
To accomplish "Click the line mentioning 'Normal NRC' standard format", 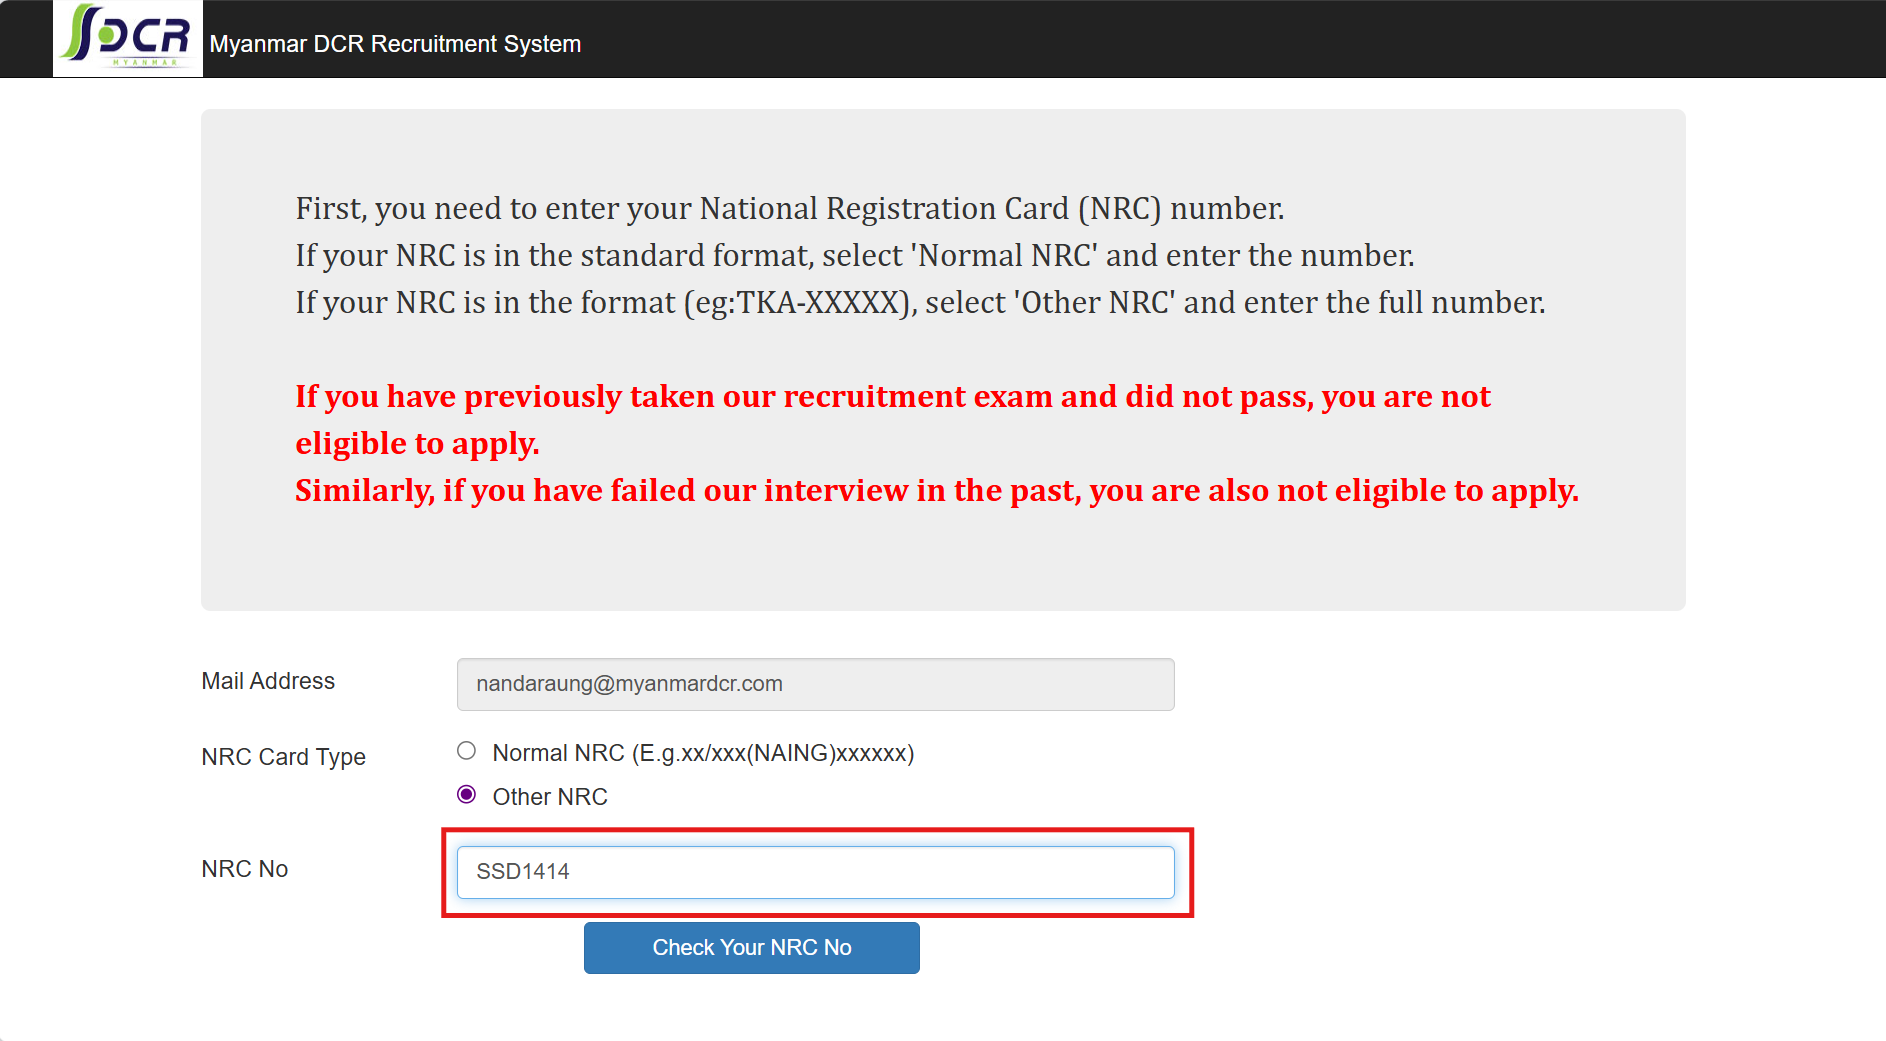I will point(854,255).
